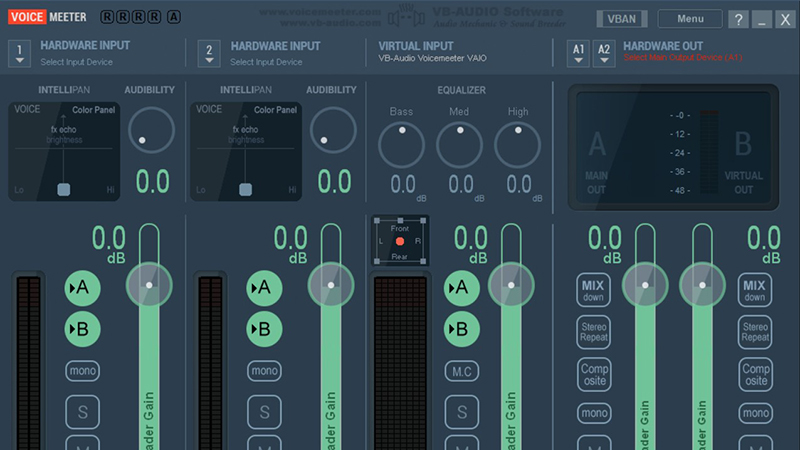
Task: Click the Med equalizer knob
Action: [x=459, y=145]
